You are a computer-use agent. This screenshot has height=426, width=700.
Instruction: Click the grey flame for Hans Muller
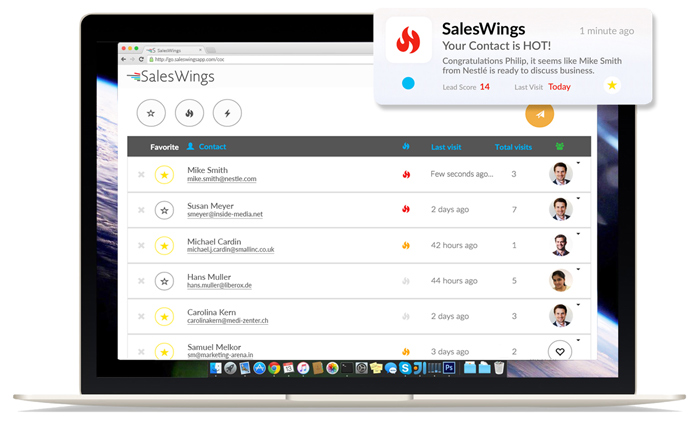[x=406, y=281]
